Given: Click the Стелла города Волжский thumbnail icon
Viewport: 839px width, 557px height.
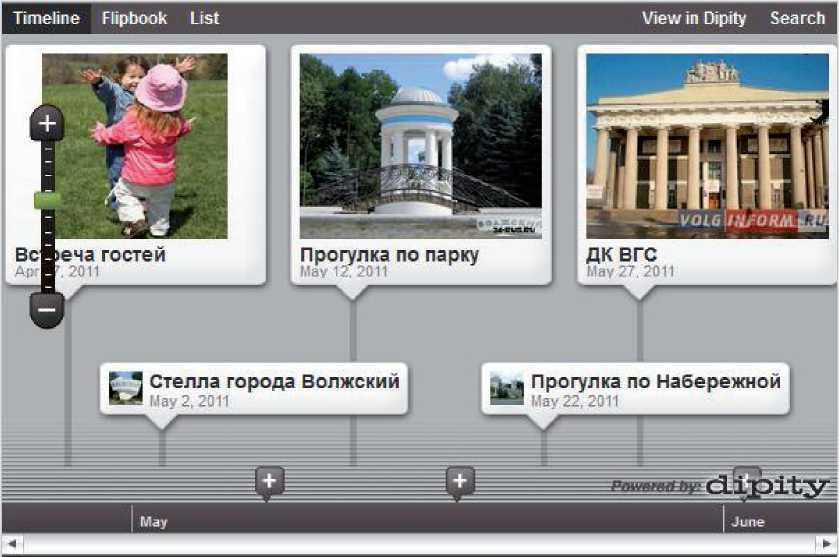Looking at the screenshot, I should [126, 388].
